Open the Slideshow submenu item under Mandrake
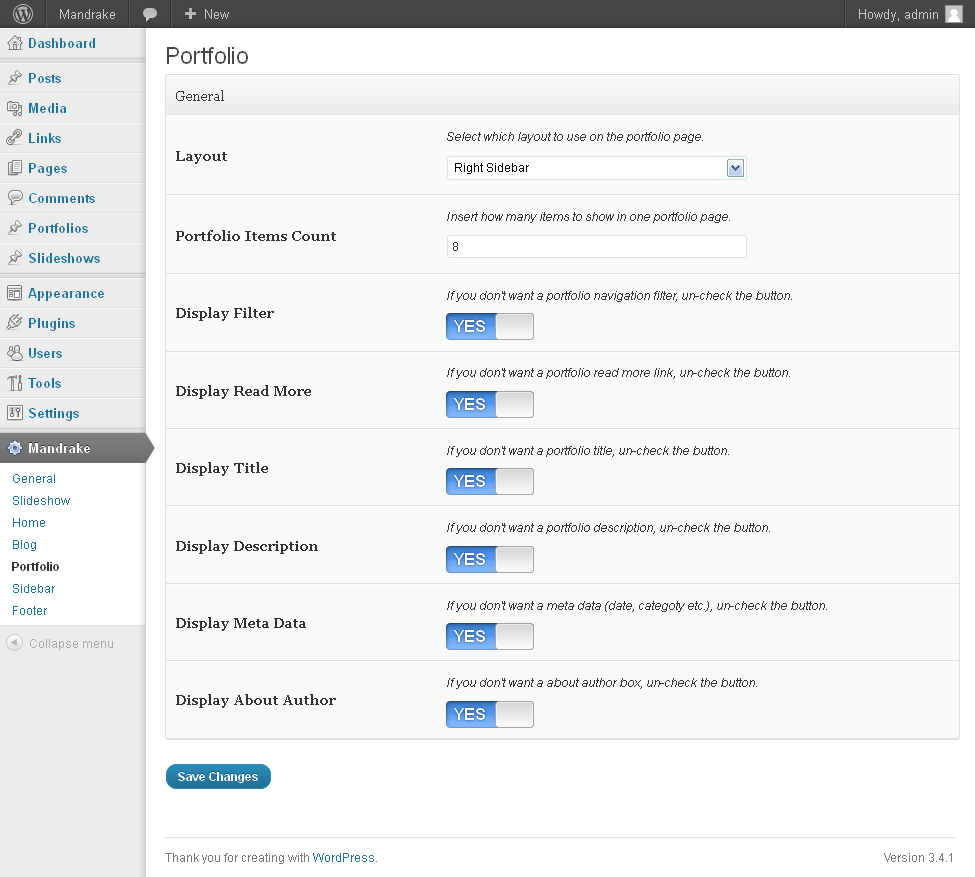The image size is (975, 877). (x=41, y=501)
